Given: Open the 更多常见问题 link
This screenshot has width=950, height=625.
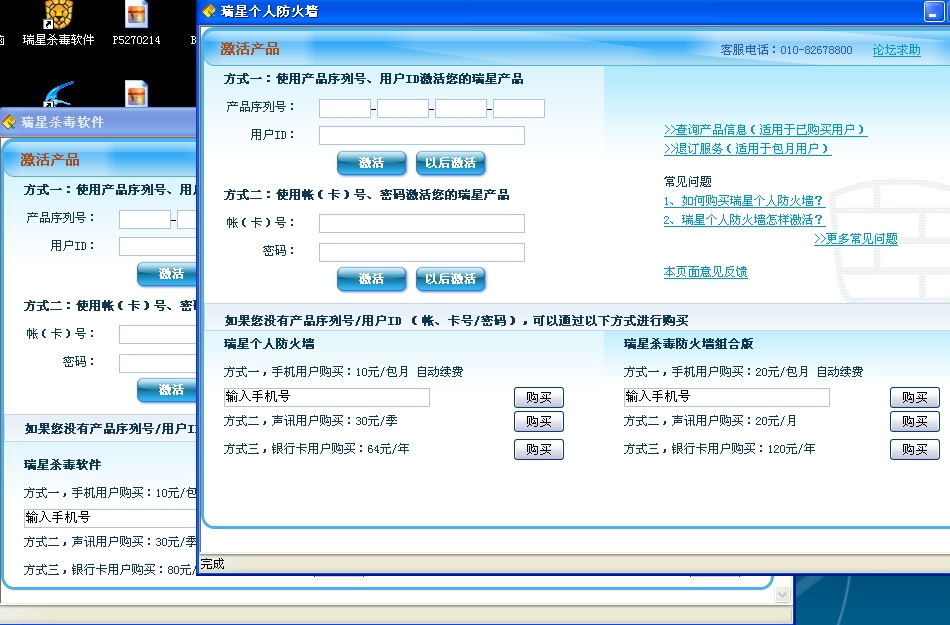Looking at the screenshot, I should [855, 239].
